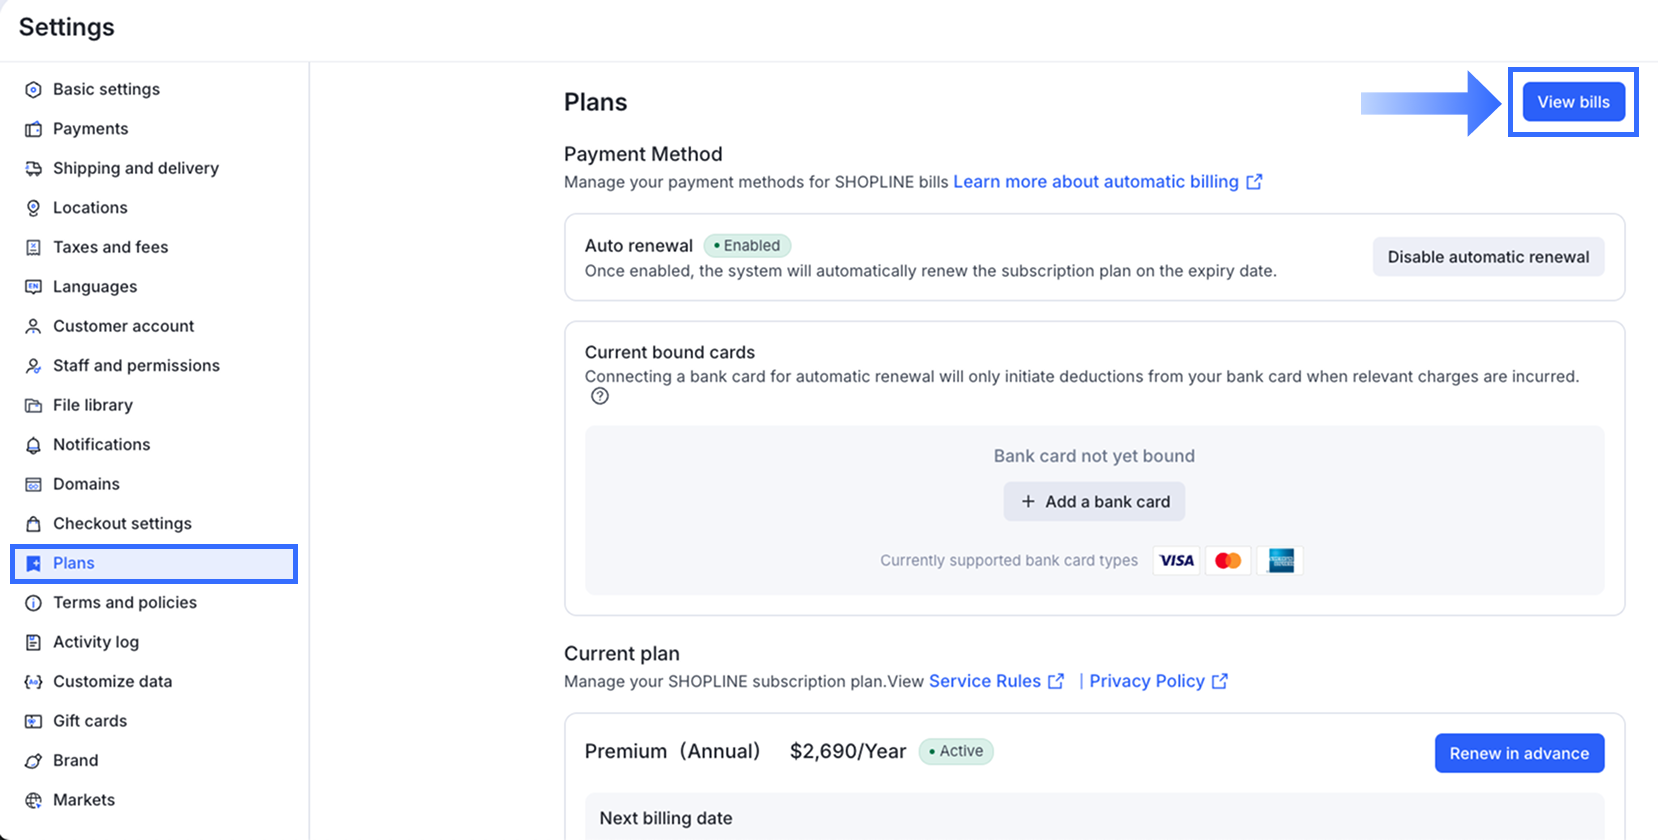The width and height of the screenshot is (1658, 840).
Task: Open Staff and permissions section
Action: [136, 366]
